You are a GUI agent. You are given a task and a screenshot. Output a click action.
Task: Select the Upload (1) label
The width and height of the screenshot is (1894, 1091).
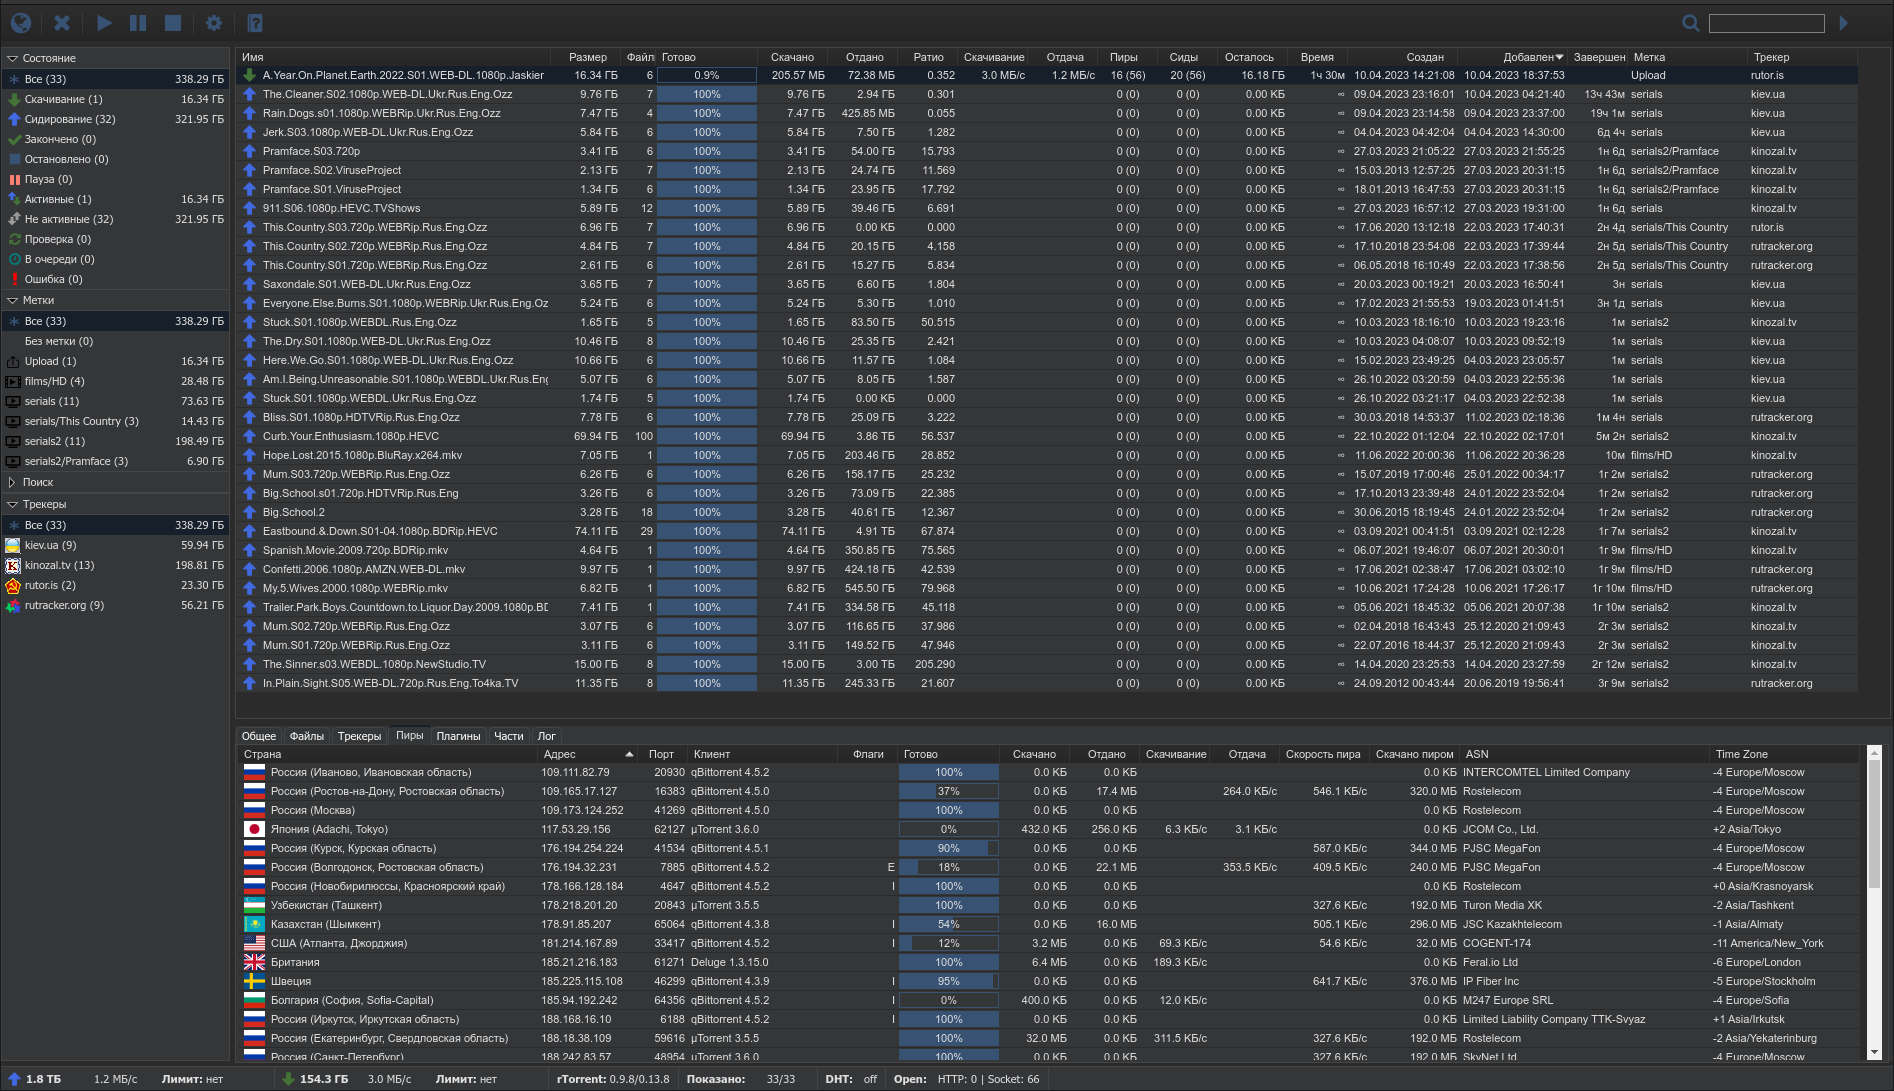[x=115, y=361]
